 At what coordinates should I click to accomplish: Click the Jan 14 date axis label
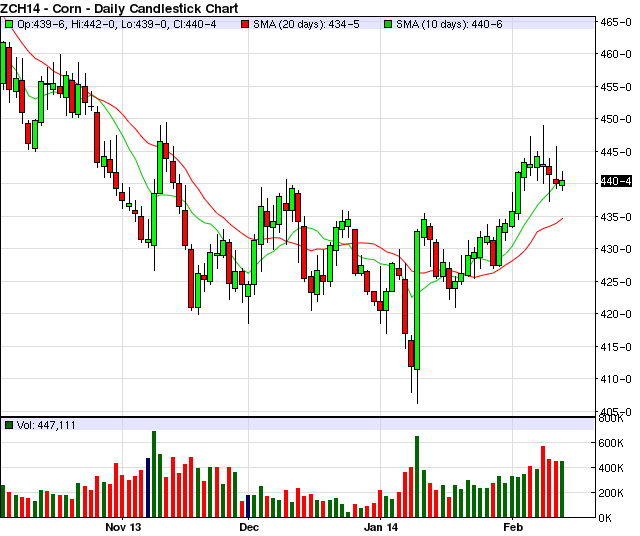pyautogui.click(x=380, y=527)
